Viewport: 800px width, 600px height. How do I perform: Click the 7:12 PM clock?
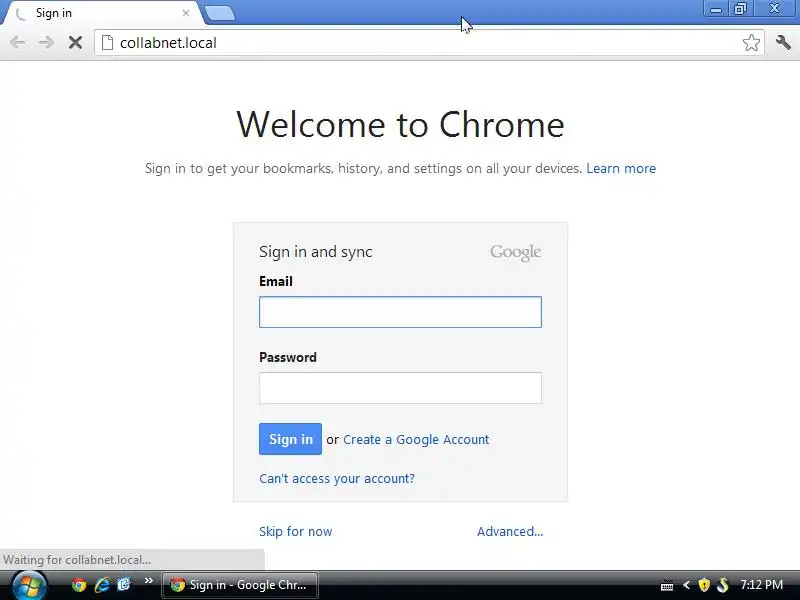pyautogui.click(x=761, y=585)
